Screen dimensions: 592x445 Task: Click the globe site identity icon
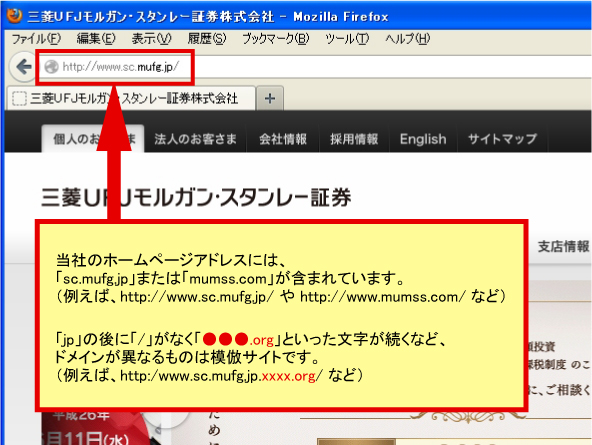[51, 67]
